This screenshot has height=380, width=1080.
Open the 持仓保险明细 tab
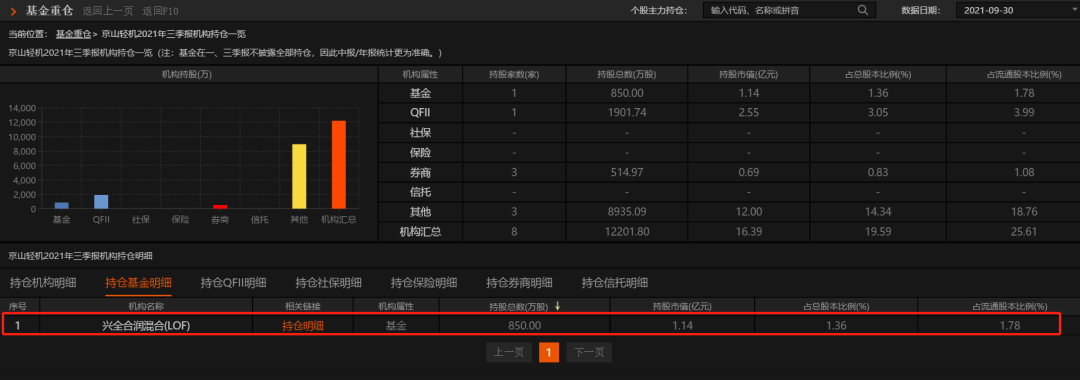pos(424,282)
